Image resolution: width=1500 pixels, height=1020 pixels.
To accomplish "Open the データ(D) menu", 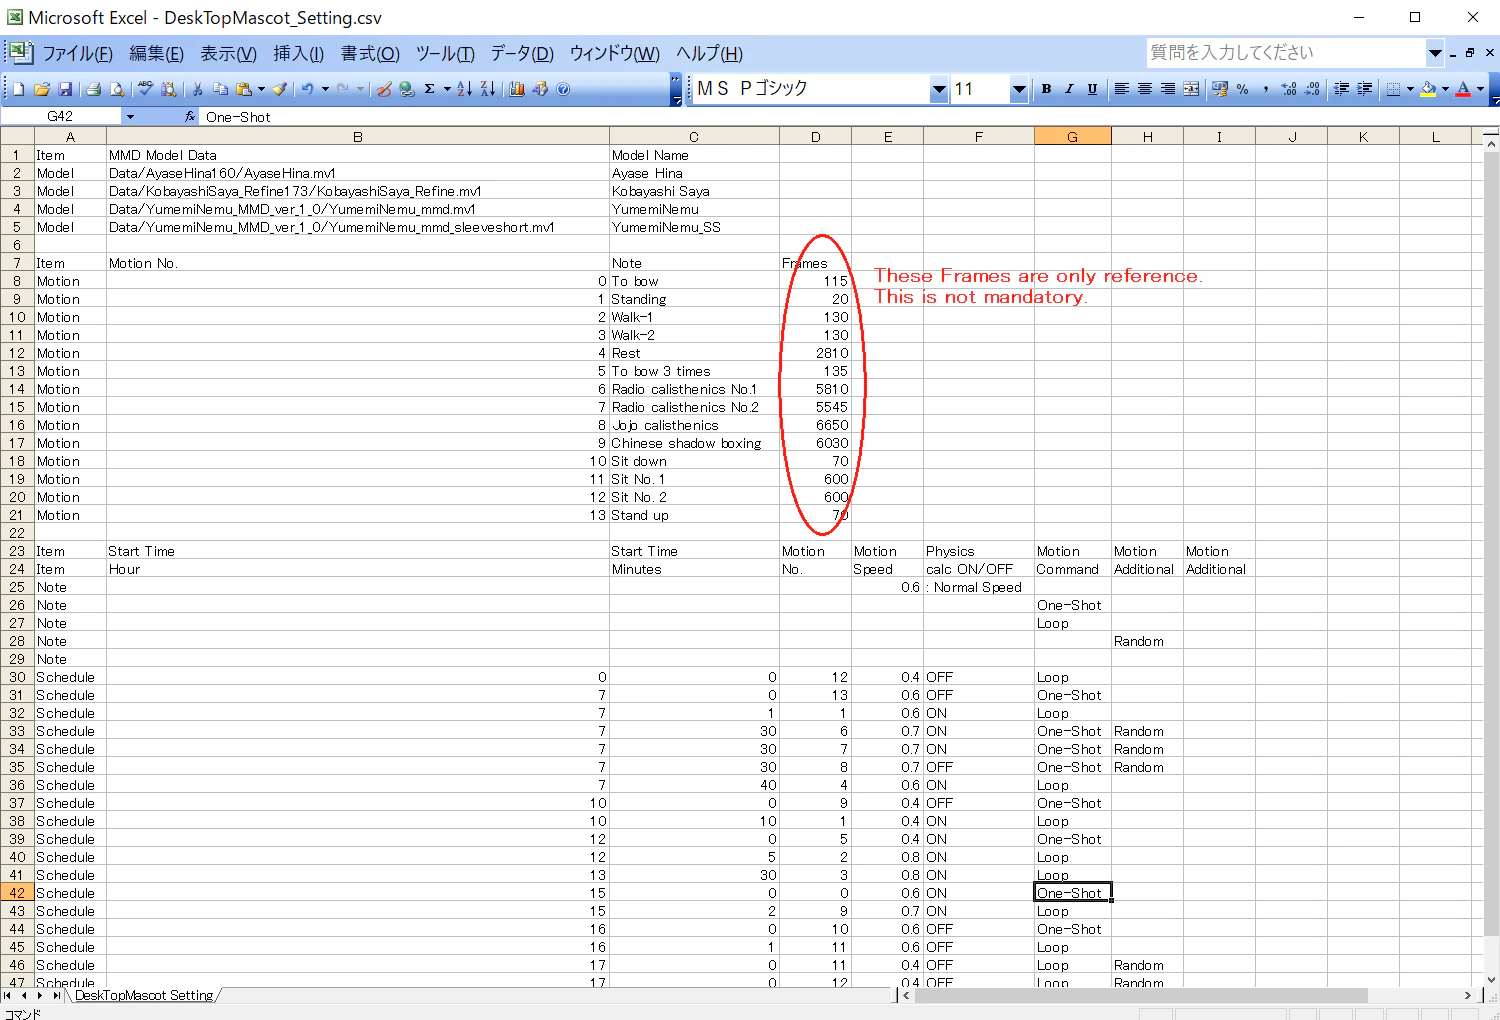I will click(x=522, y=54).
